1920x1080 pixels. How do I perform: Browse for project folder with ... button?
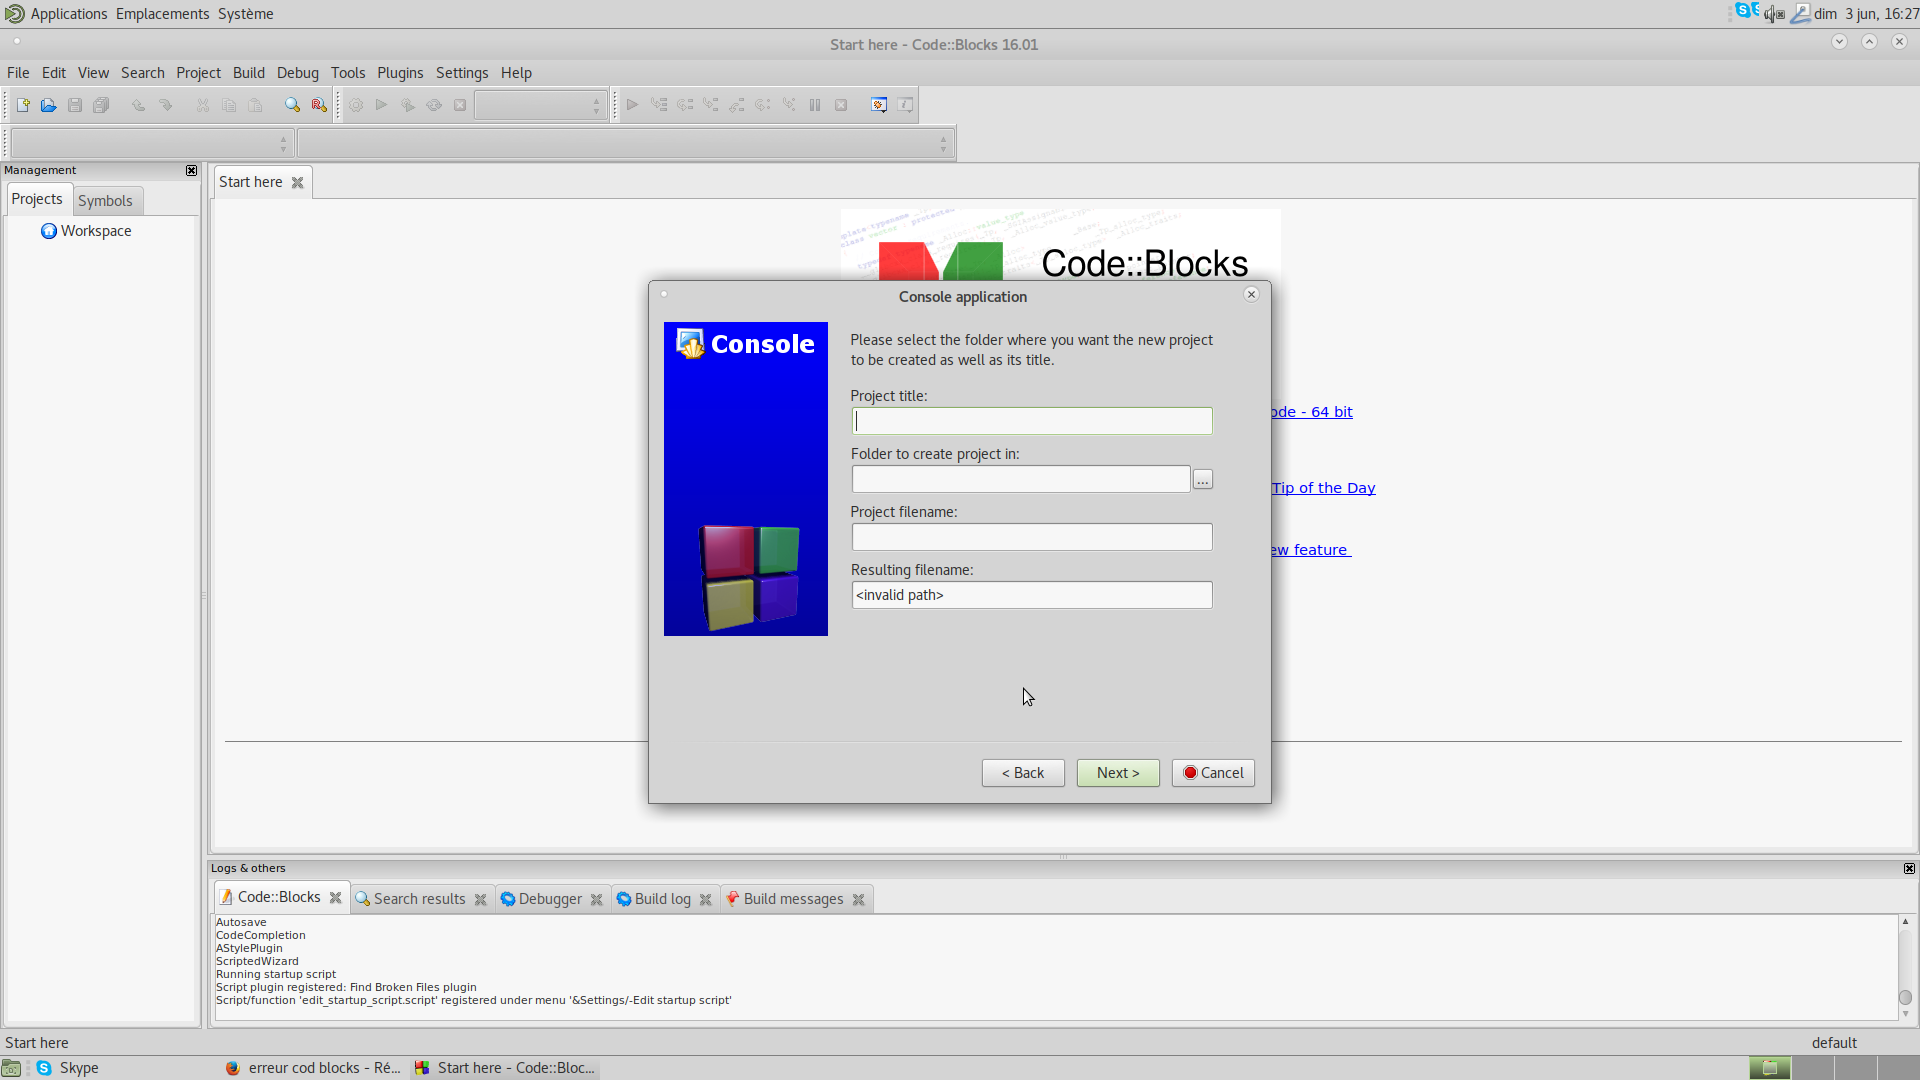(x=1203, y=480)
